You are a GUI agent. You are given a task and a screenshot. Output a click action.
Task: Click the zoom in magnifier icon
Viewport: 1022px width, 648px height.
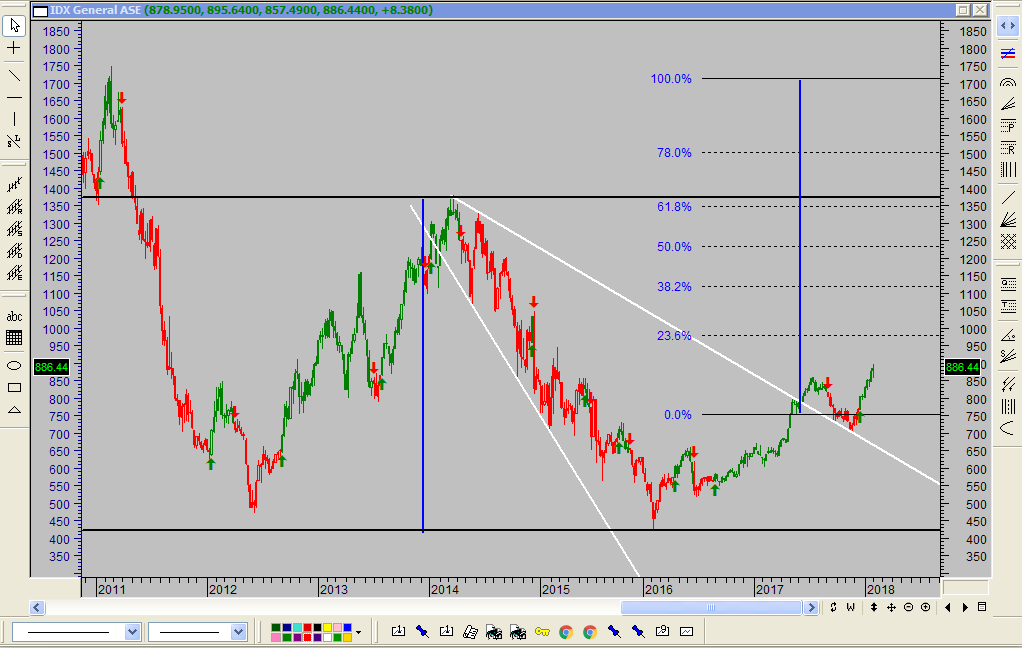[x=926, y=607]
